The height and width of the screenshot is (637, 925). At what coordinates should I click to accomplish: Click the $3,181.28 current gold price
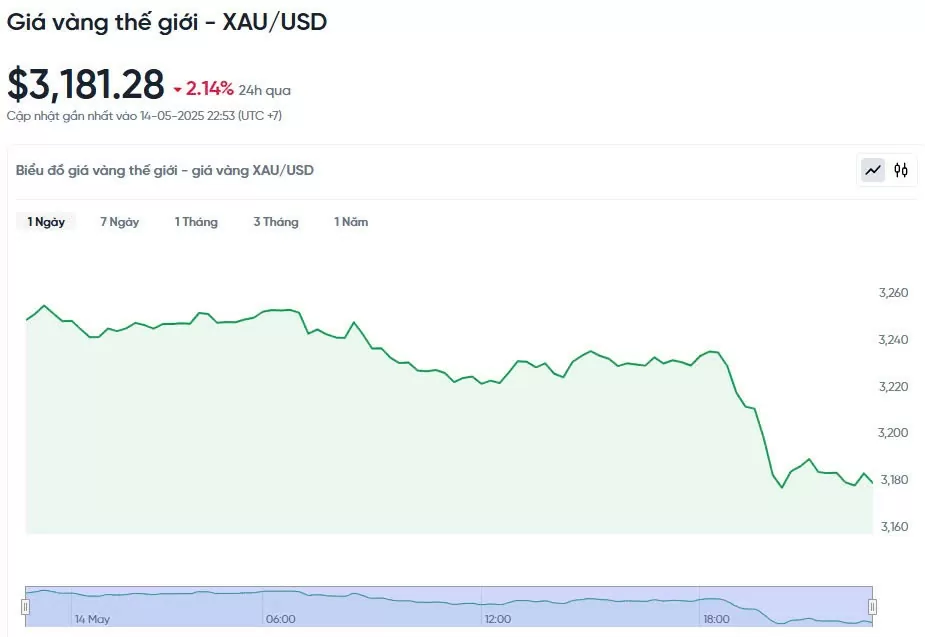point(86,84)
